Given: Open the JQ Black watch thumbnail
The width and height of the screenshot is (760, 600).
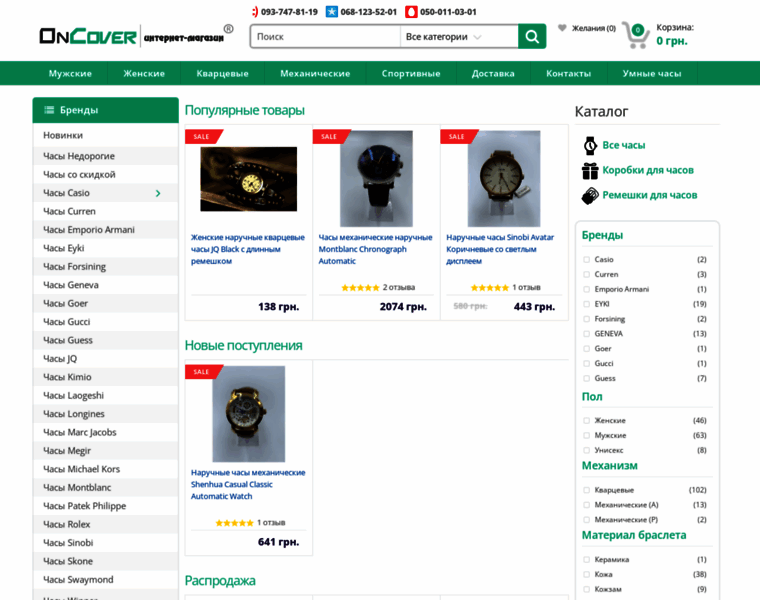Looking at the screenshot, I should (249, 179).
